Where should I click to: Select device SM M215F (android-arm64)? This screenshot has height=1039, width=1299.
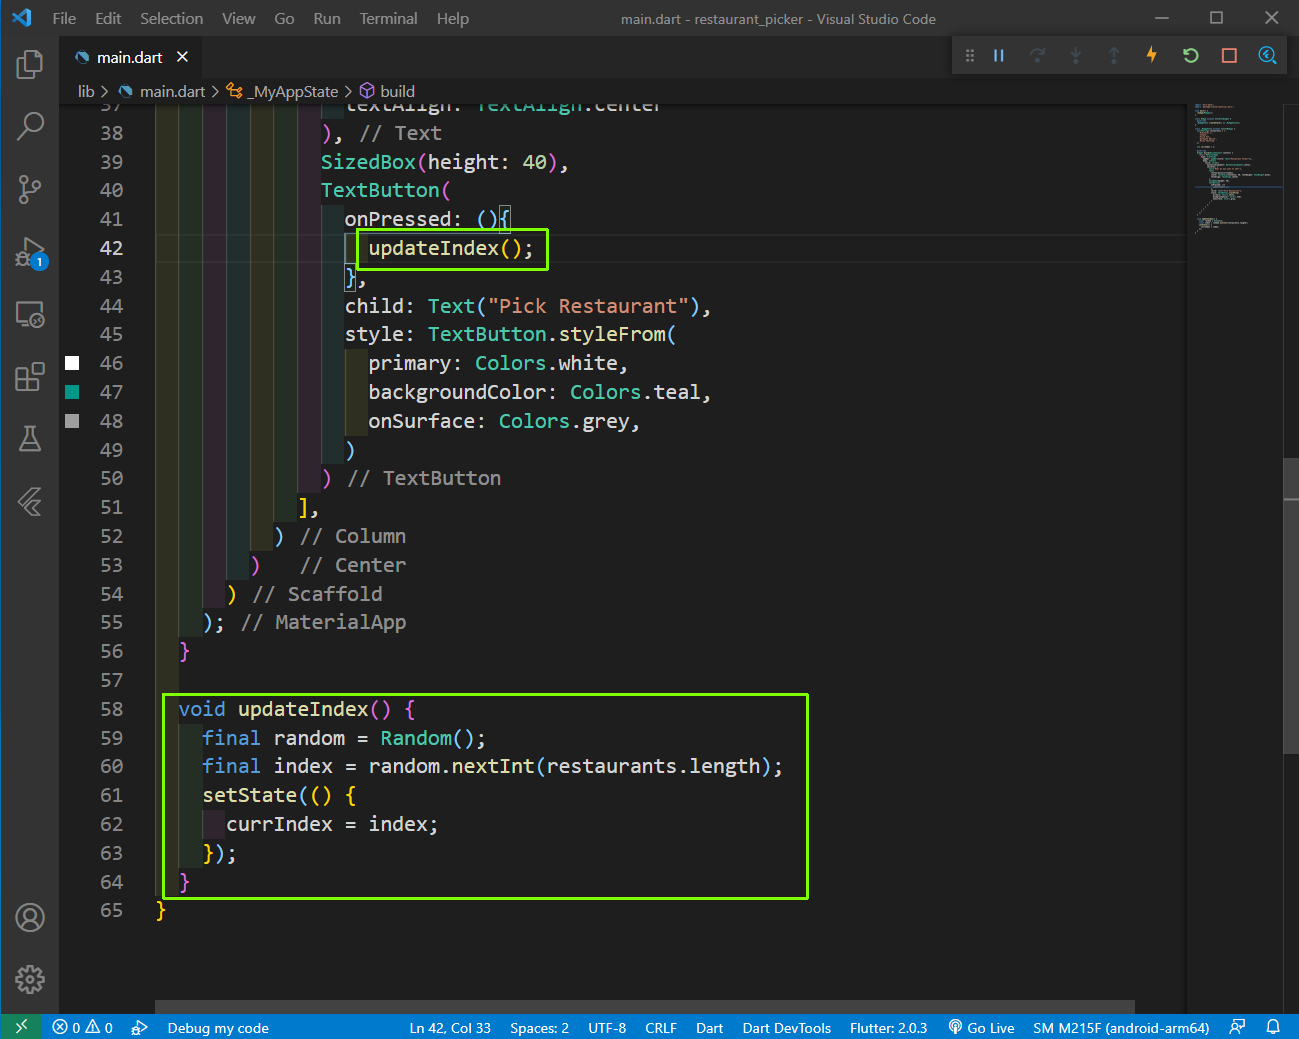(1121, 1027)
